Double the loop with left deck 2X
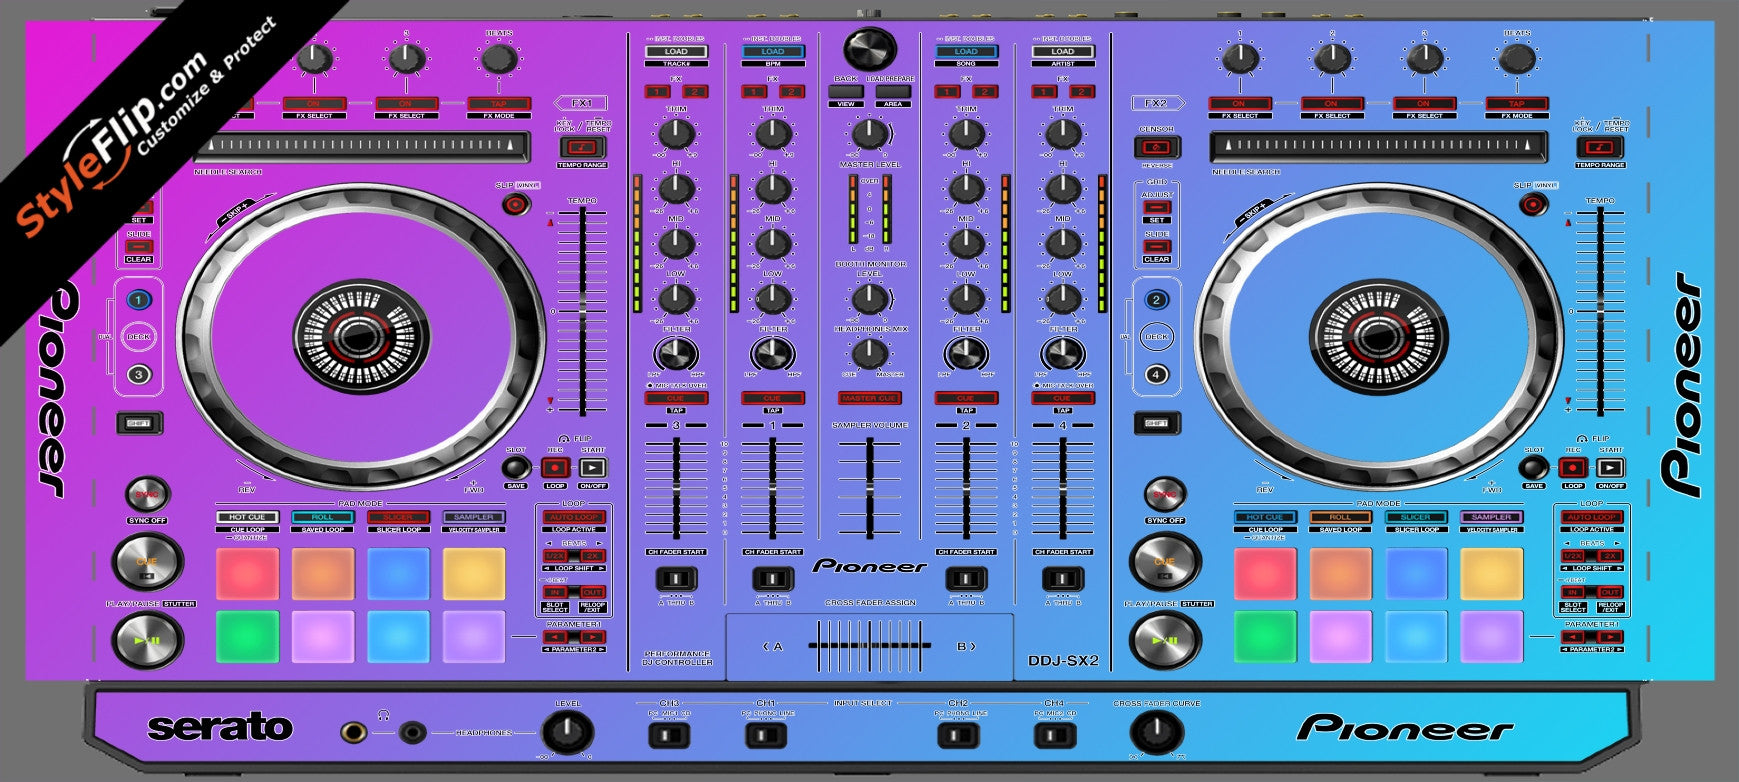 point(593,556)
